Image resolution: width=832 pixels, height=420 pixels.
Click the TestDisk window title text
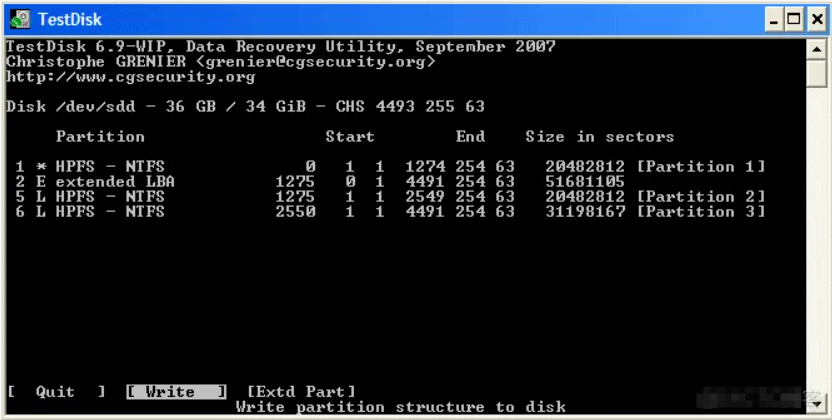[70, 20]
